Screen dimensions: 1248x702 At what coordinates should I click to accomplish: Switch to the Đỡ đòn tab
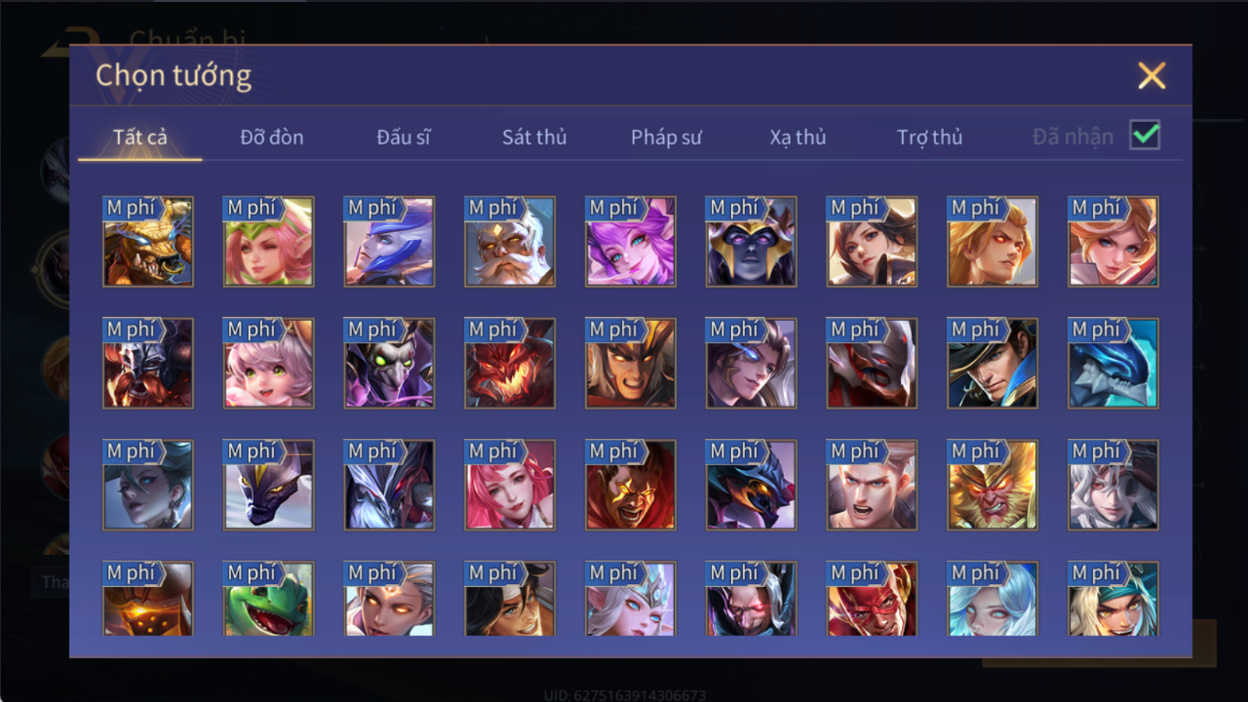click(272, 137)
